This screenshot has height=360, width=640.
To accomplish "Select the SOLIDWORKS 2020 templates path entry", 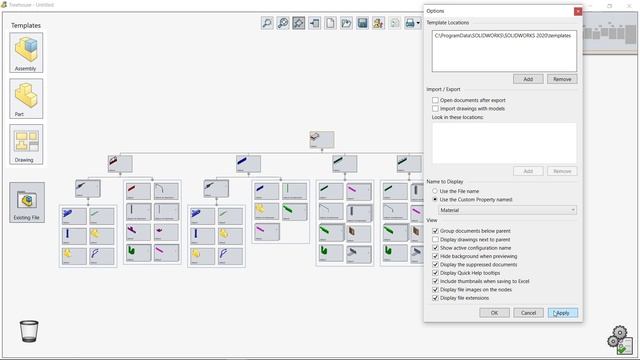I will 503,36.
